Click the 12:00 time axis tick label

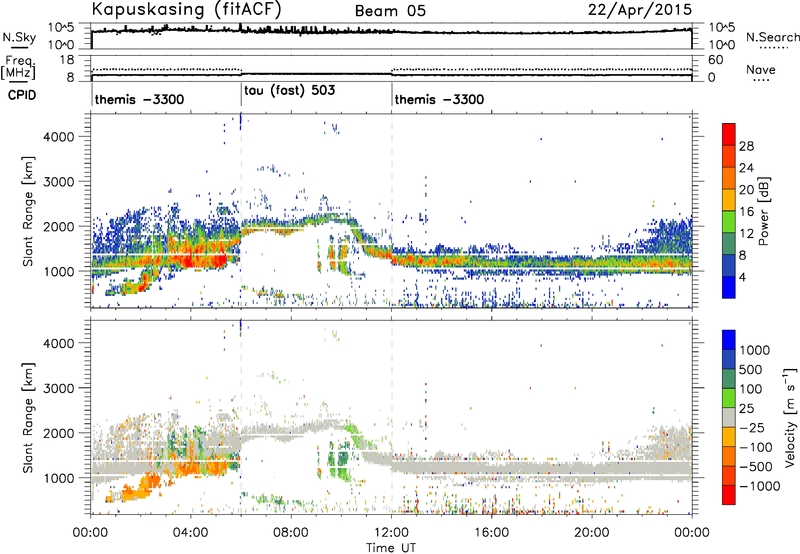391,533
